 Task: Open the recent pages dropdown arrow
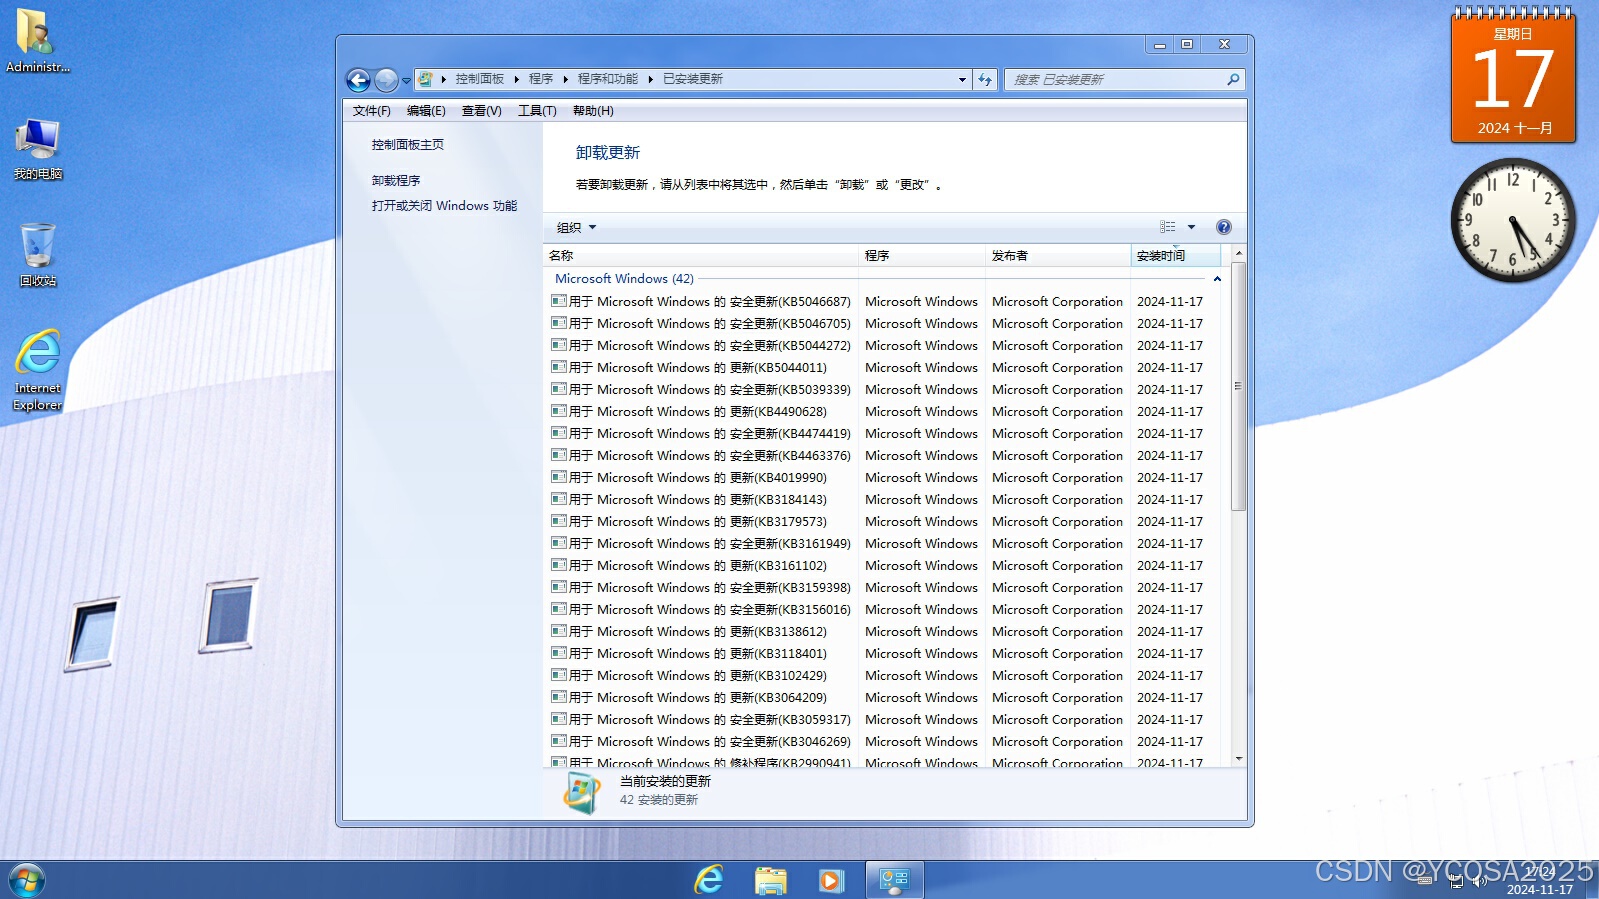tap(406, 80)
